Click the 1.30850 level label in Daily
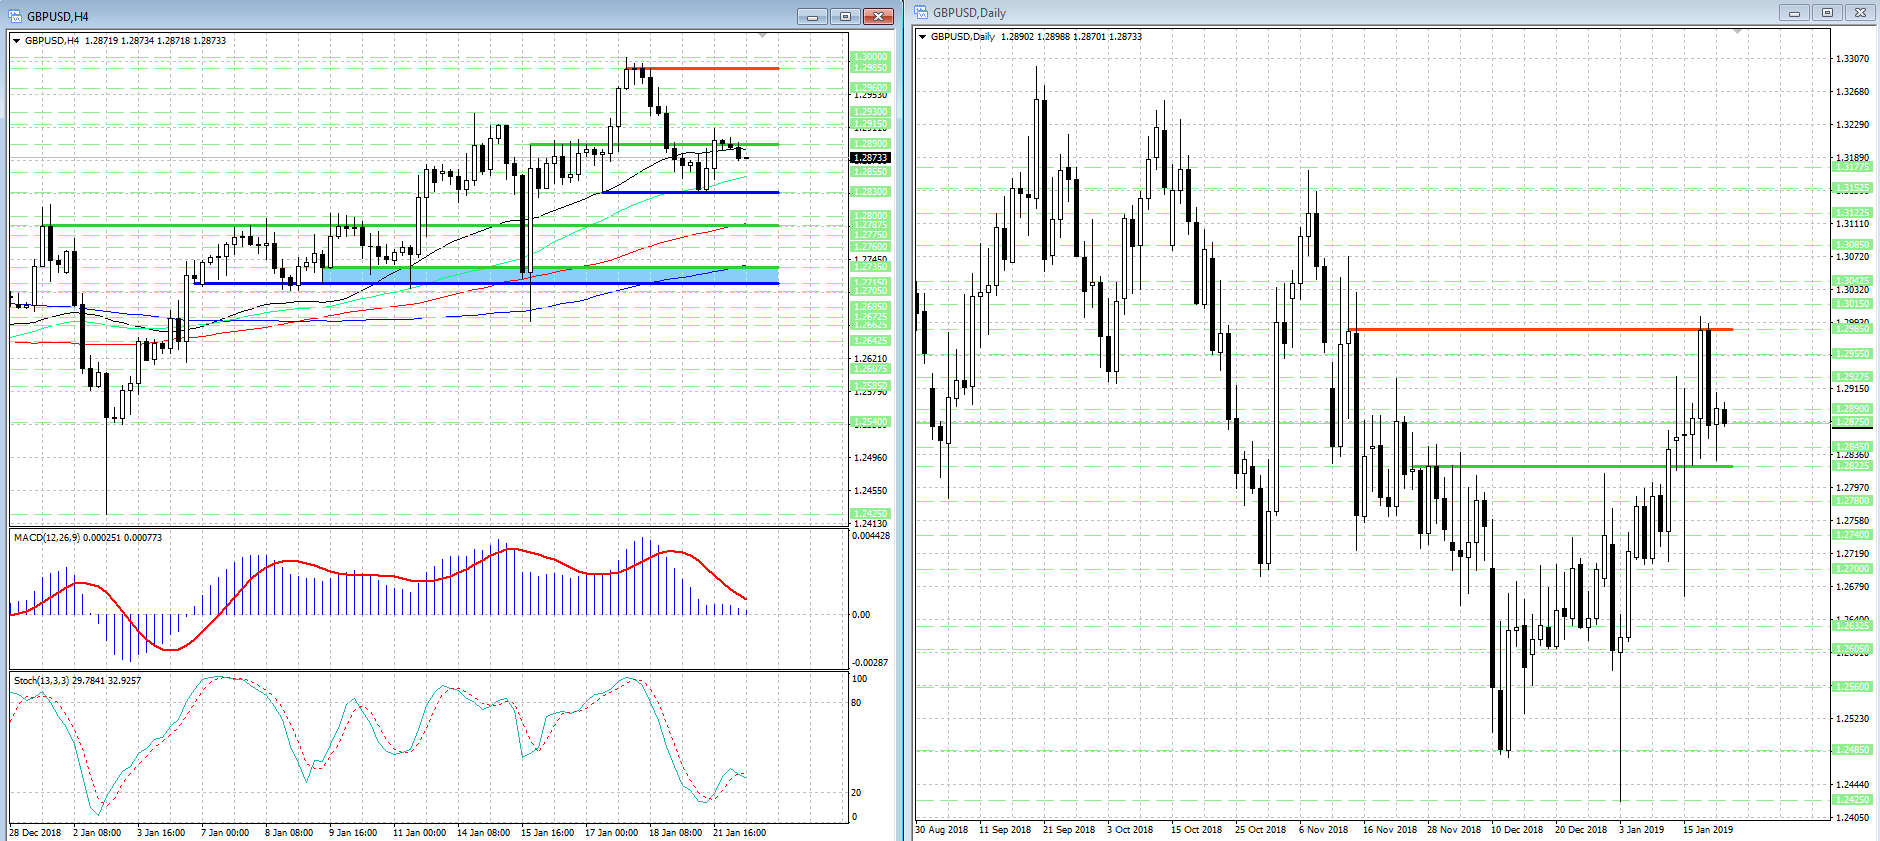The image size is (1880, 841). [x=1852, y=245]
